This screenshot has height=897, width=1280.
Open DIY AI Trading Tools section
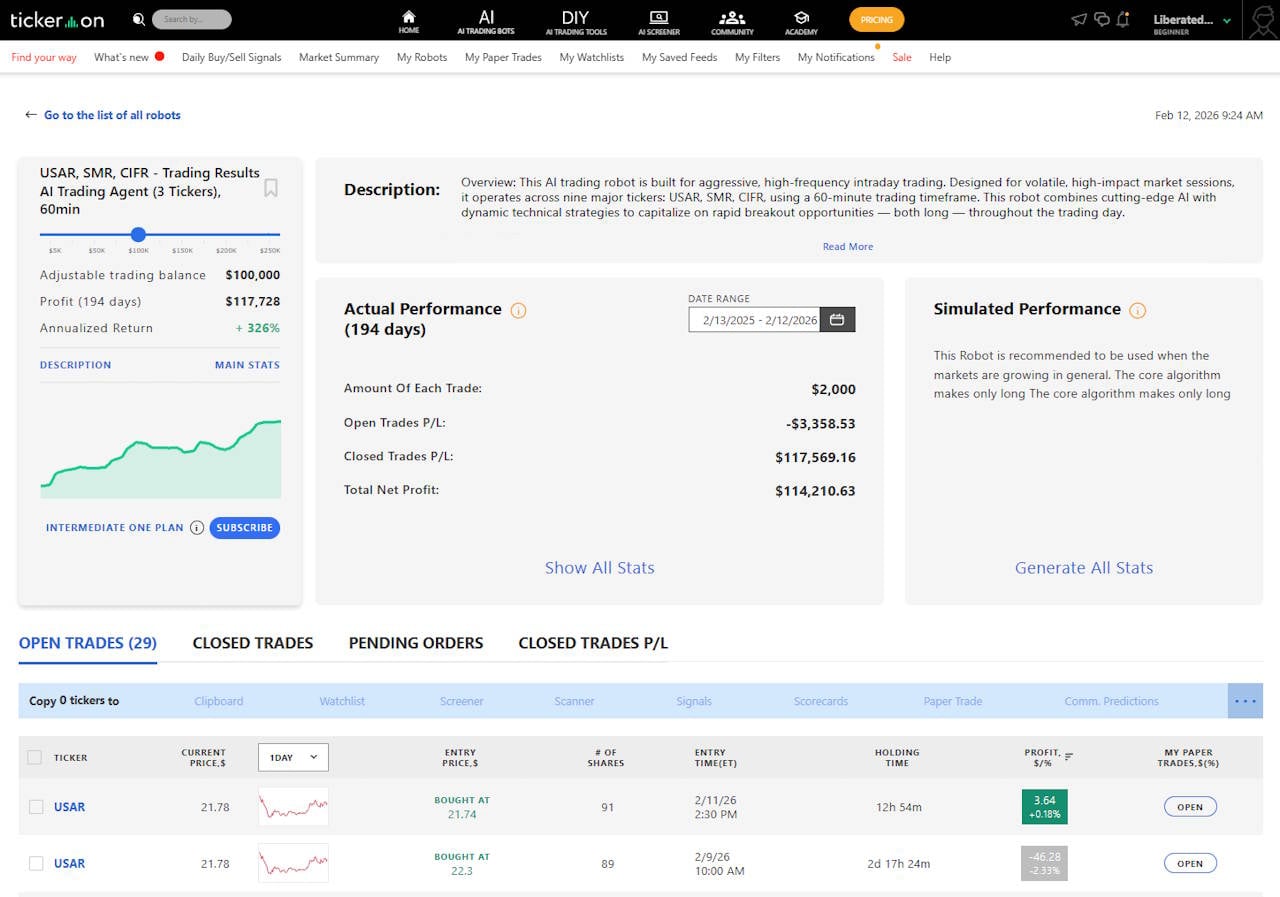(x=575, y=20)
